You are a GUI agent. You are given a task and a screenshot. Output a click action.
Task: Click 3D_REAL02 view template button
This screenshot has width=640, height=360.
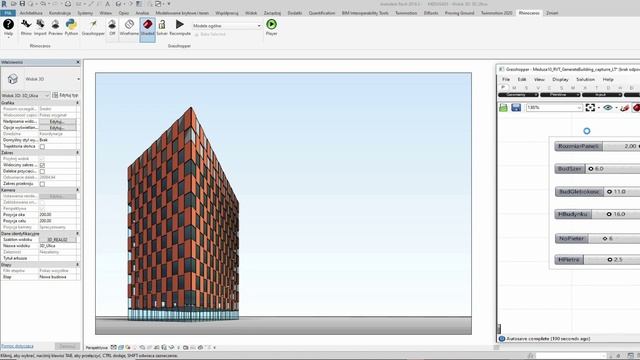pyautogui.click(x=57, y=240)
